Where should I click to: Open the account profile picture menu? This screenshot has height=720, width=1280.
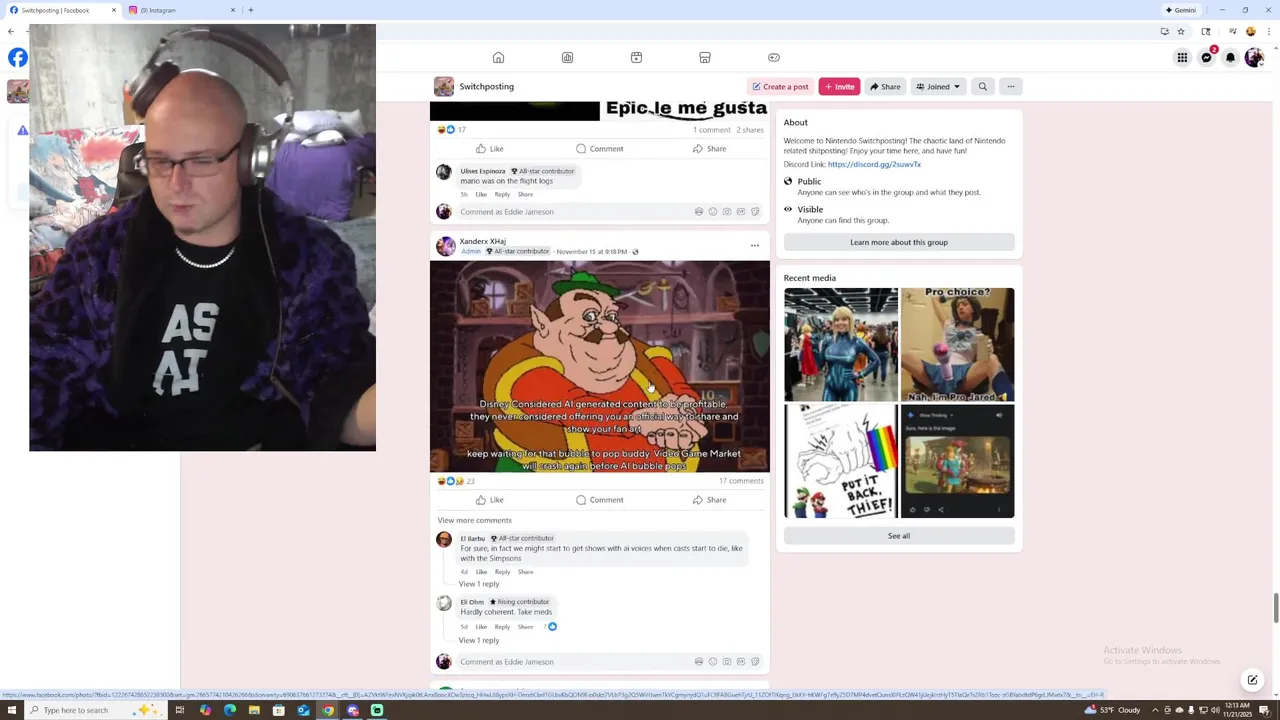(x=1253, y=58)
